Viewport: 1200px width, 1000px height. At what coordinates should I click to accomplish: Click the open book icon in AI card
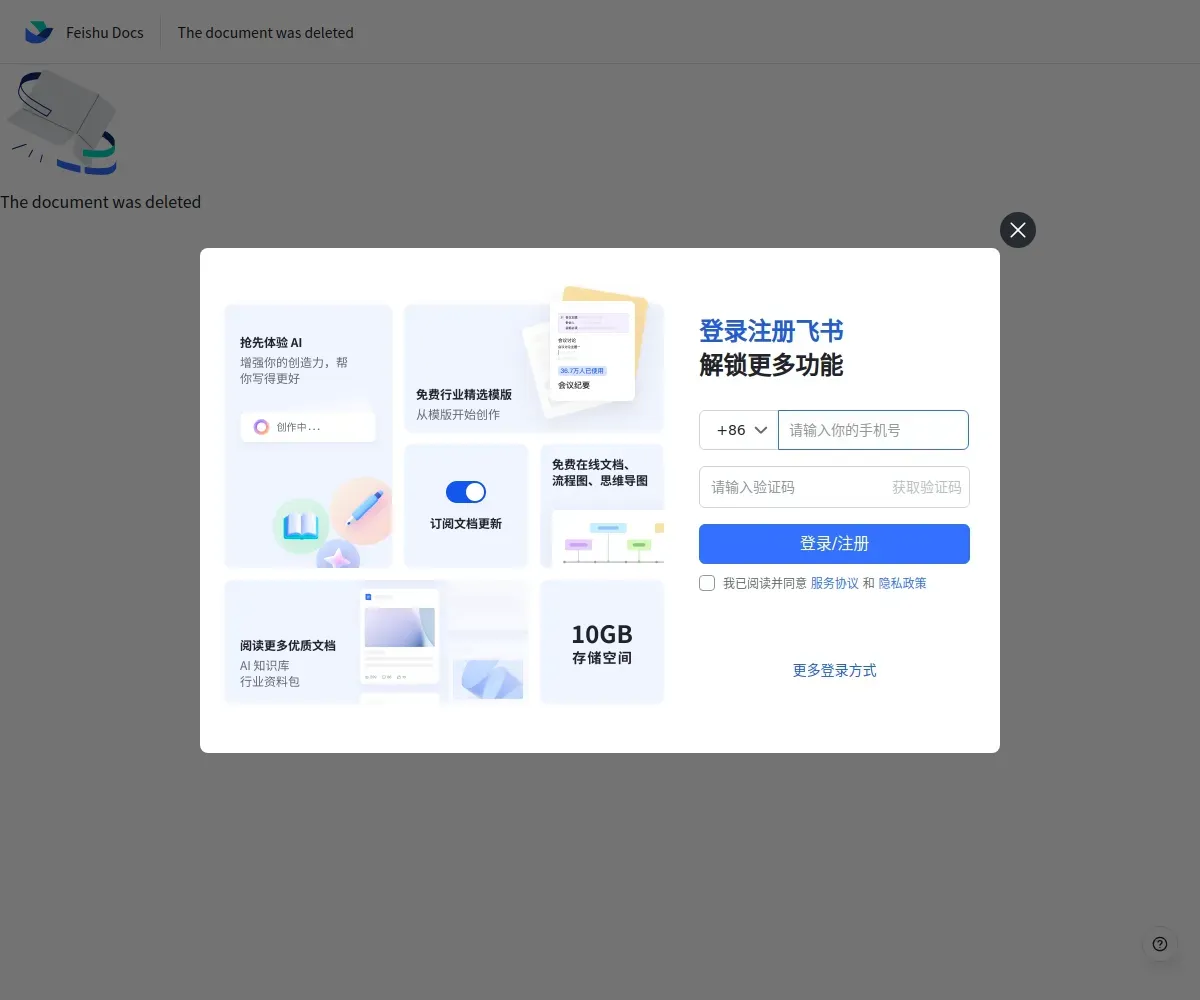(300, 526)
